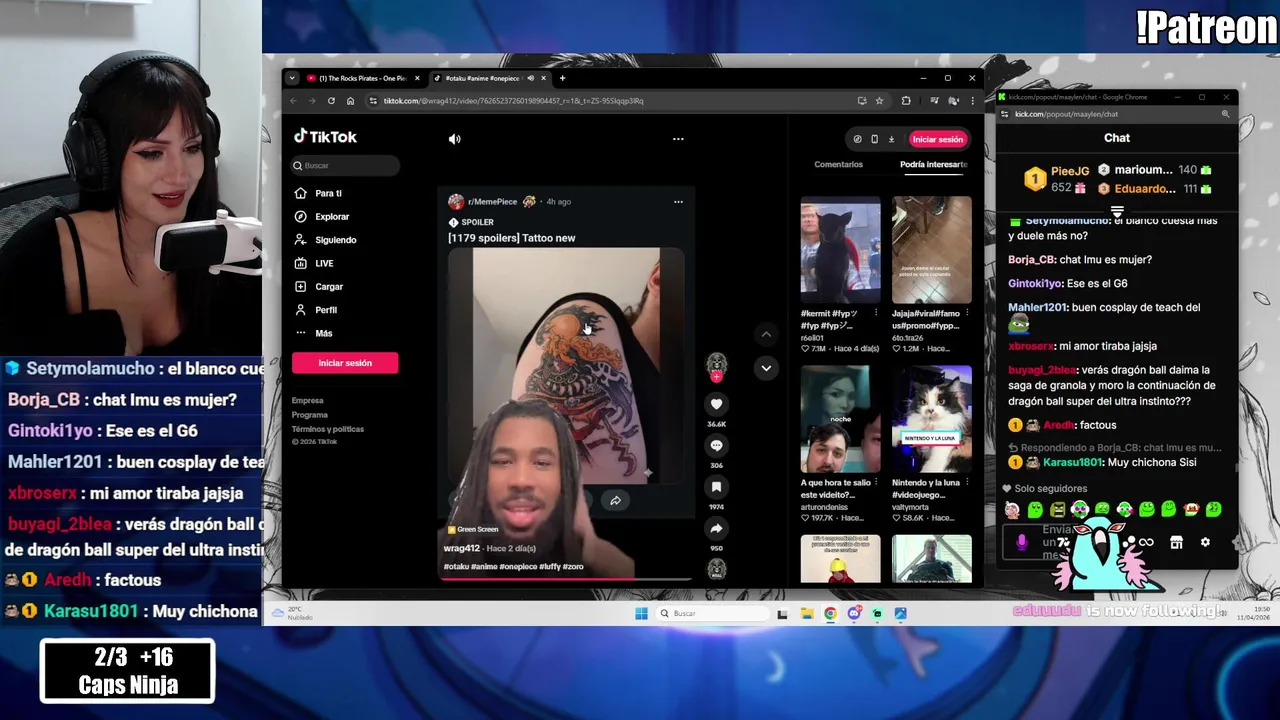Click the phone app icon in TikTok header
The height and width of the screenshot is (720, 1280).
coord(874,139)
